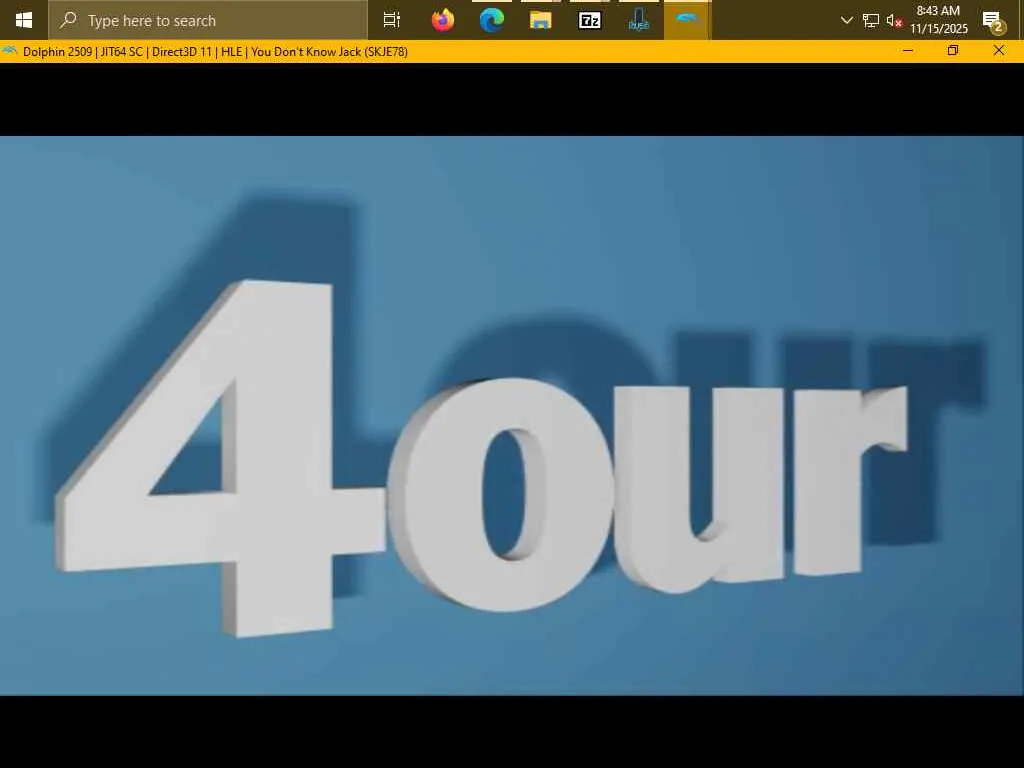Open the blue joystick app in the taskbar
The height and width of the screenshot is (768, 1024).
tap(639, 20)
